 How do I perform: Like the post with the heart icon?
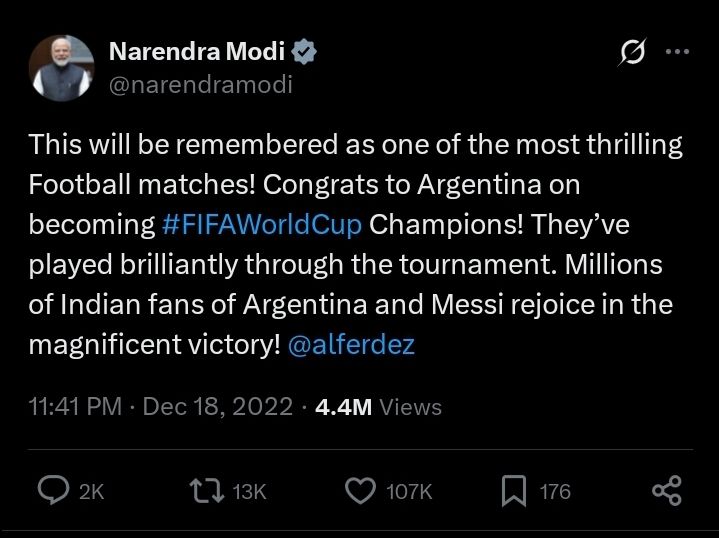point(358,490)
